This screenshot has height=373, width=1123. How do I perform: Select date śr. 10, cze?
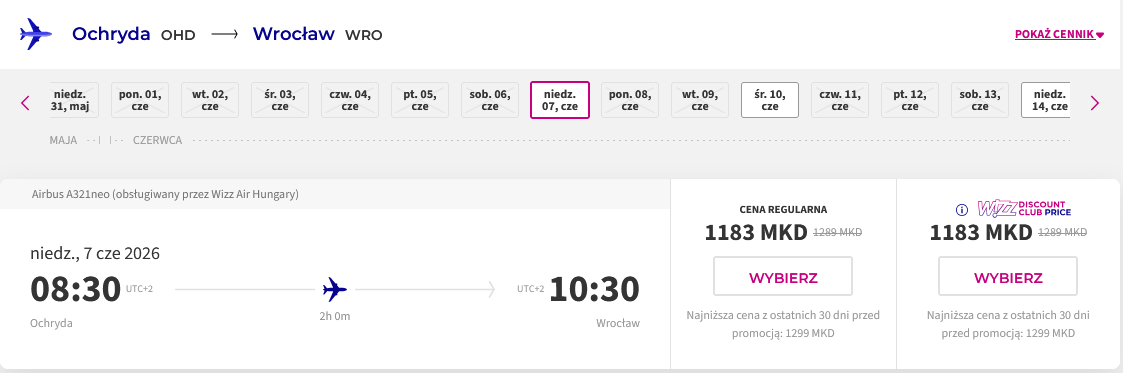tap(769, 100)
